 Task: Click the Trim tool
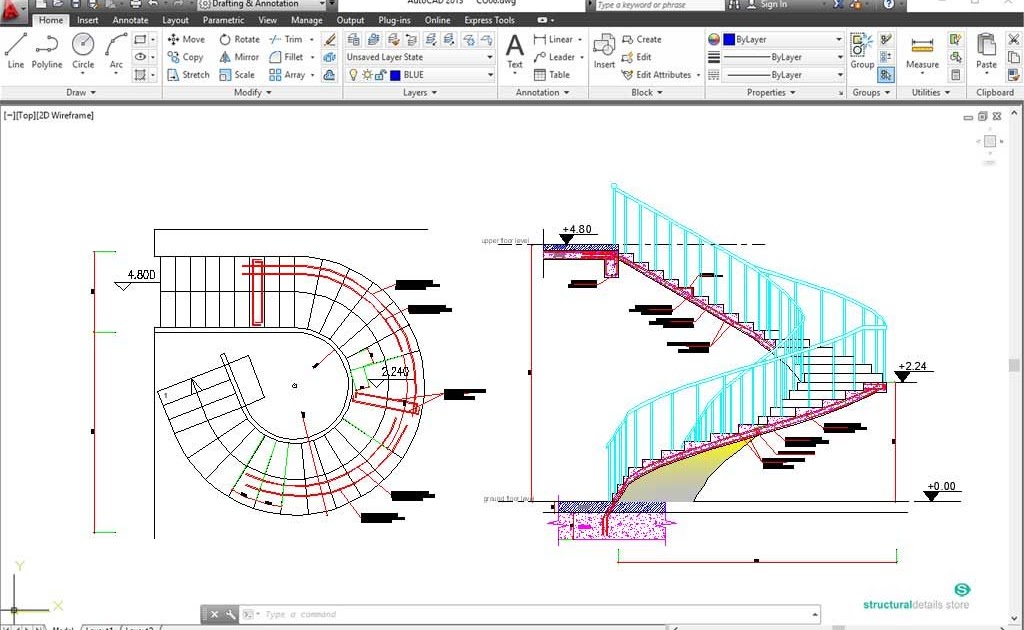286,39
